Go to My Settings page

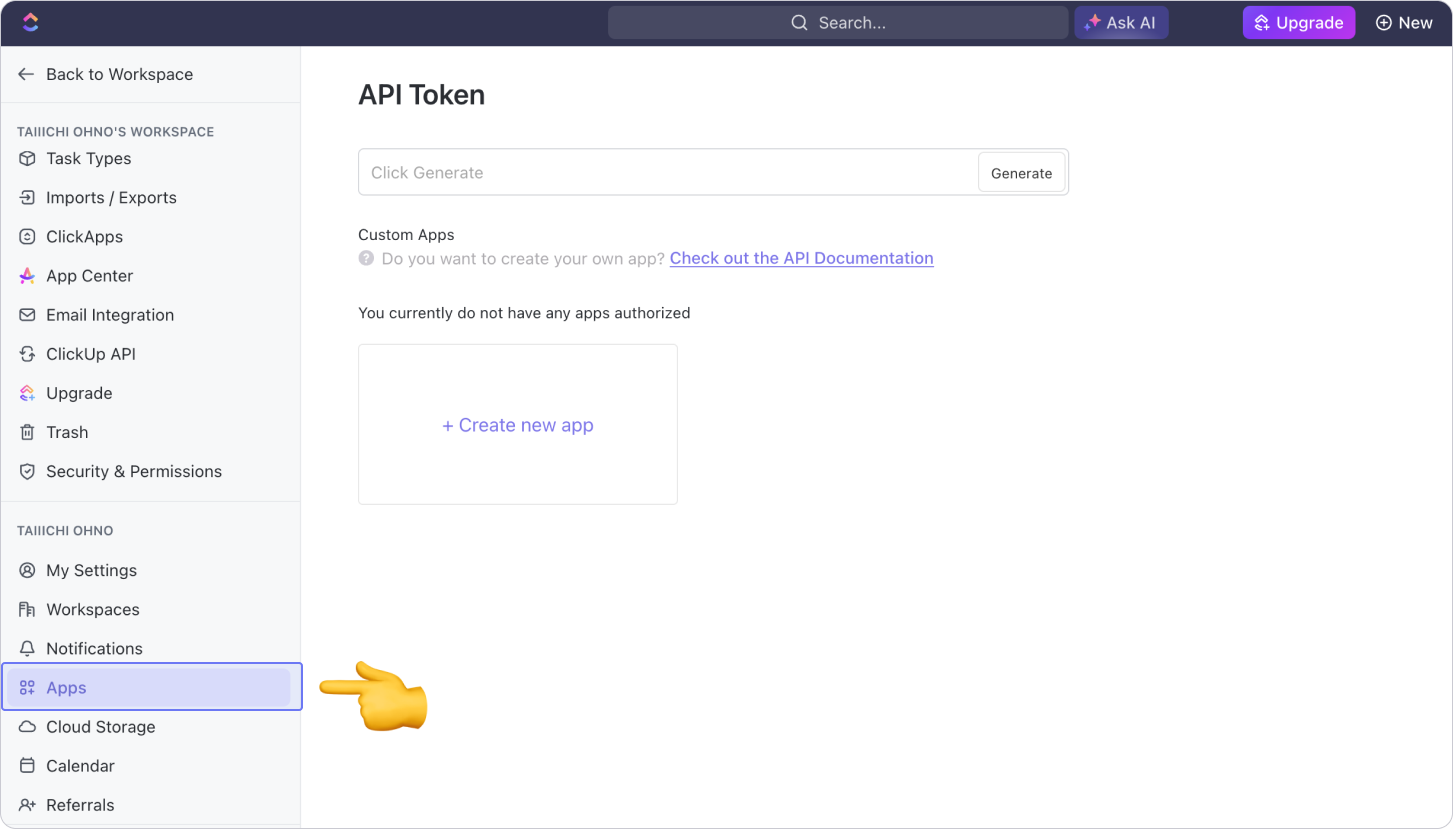[91, 570]
